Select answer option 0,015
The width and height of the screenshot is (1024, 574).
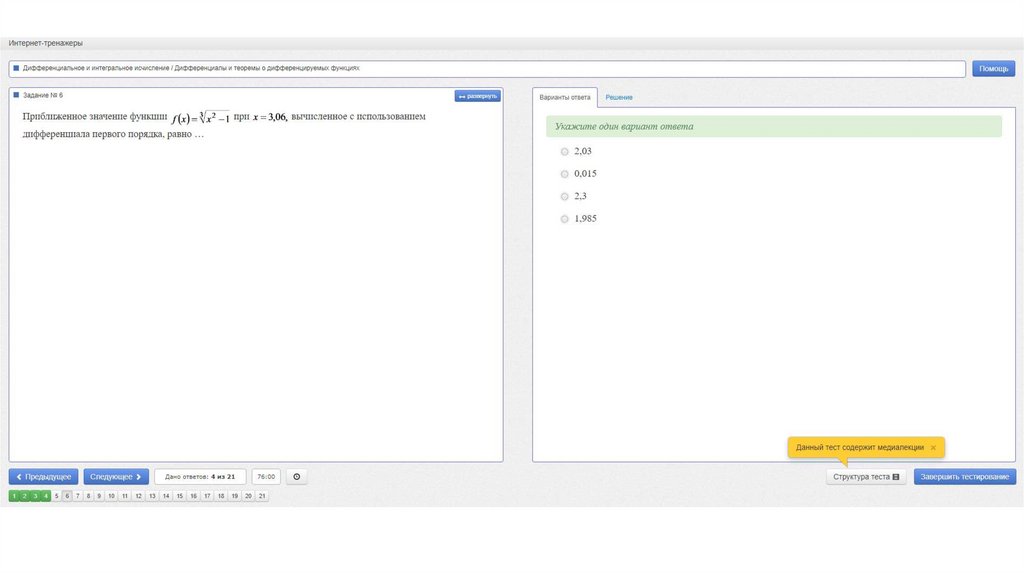click(x=564, y=174)
